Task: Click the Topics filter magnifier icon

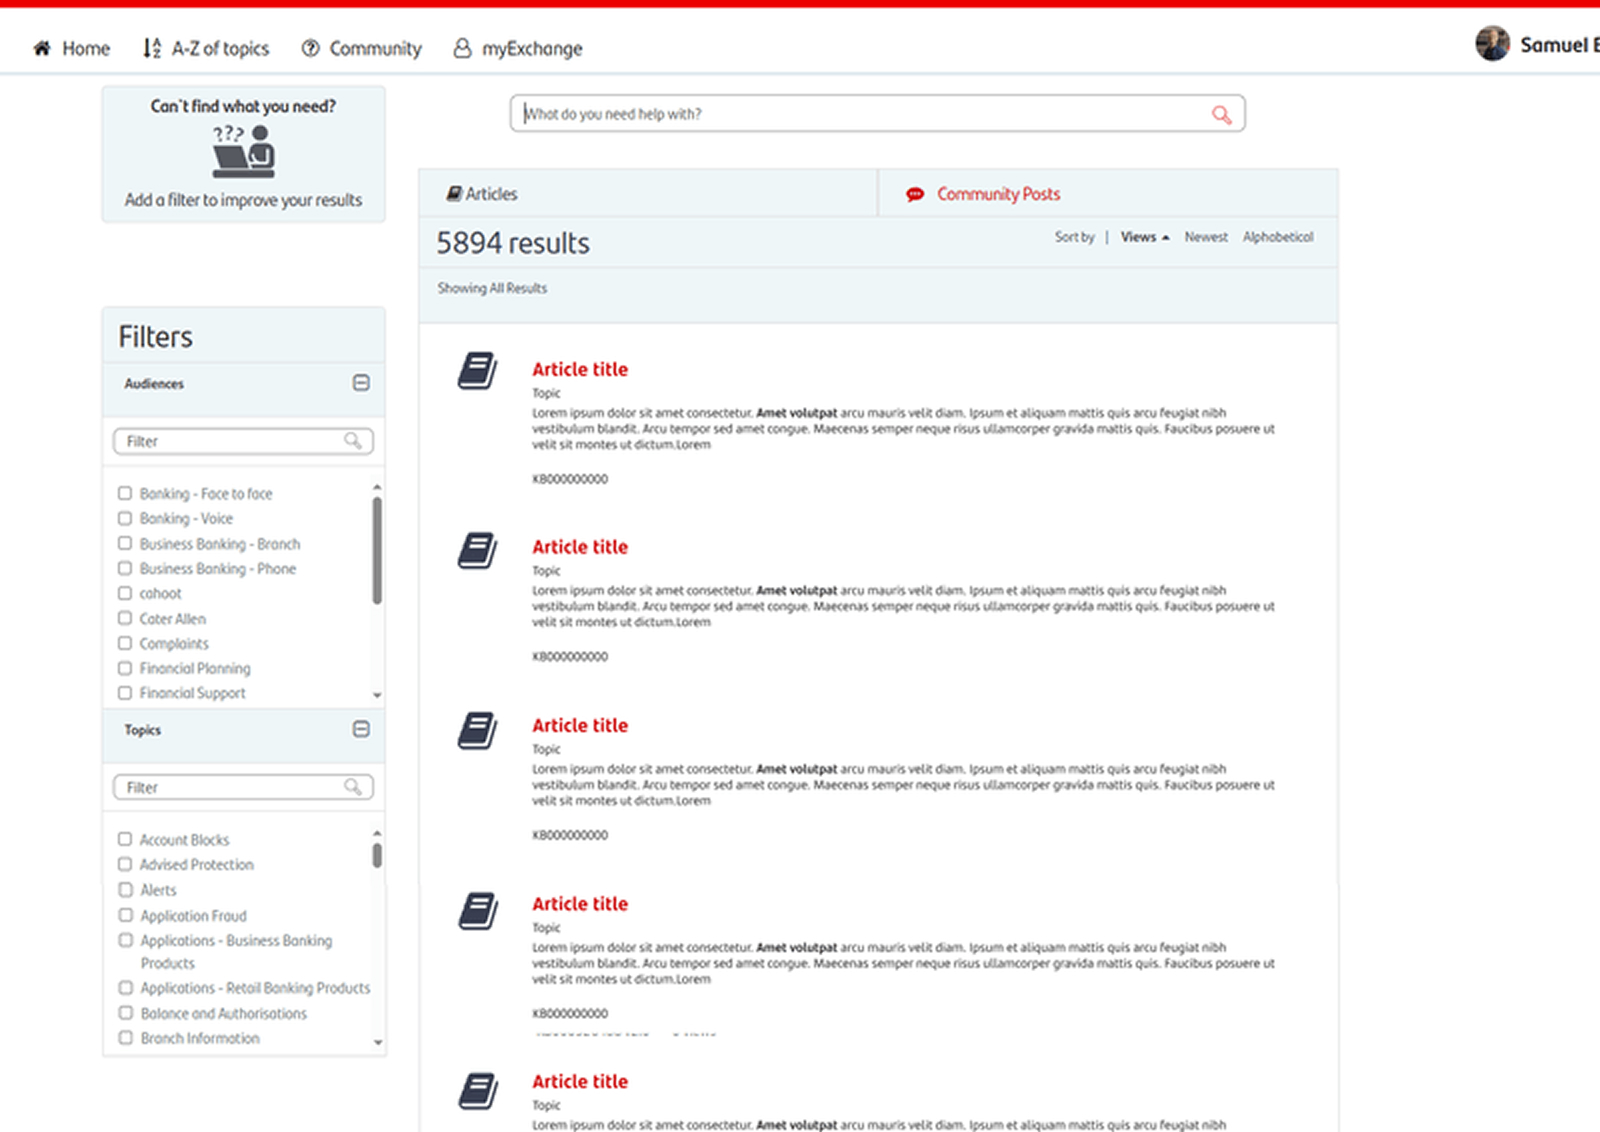Action: point(353,787)
